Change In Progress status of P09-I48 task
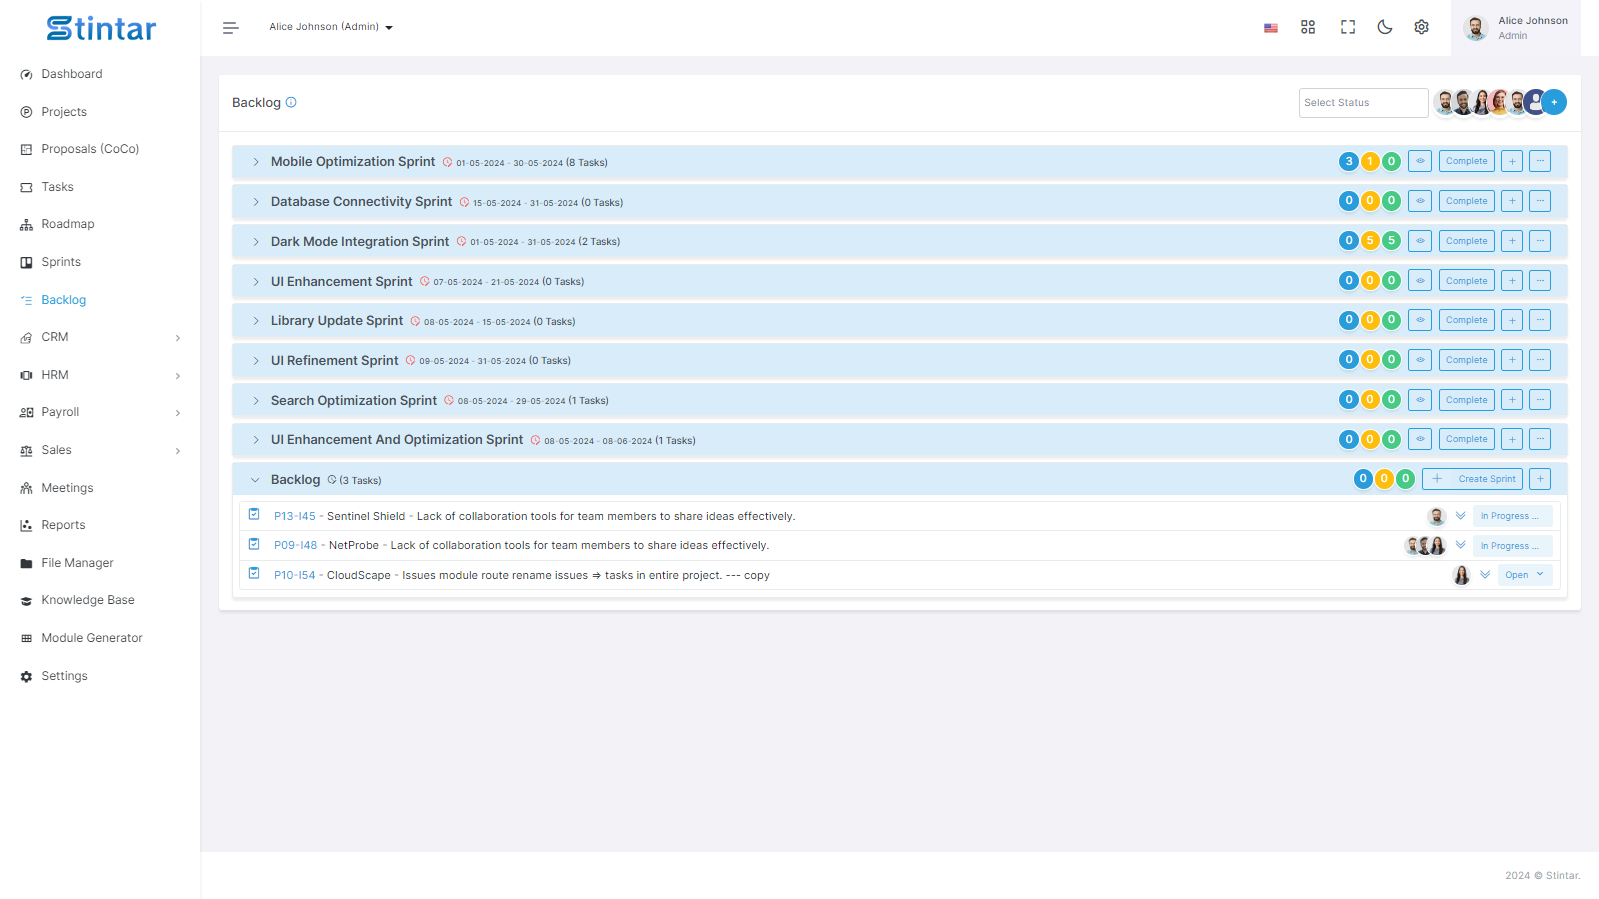 click(1512, 546)
